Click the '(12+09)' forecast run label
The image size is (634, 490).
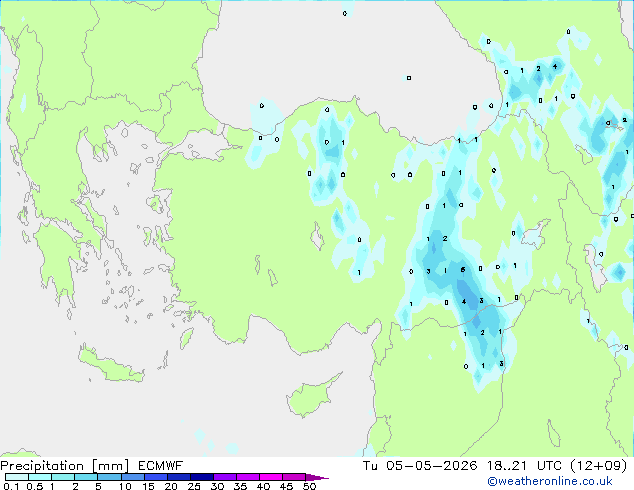[x=598, y=466]
